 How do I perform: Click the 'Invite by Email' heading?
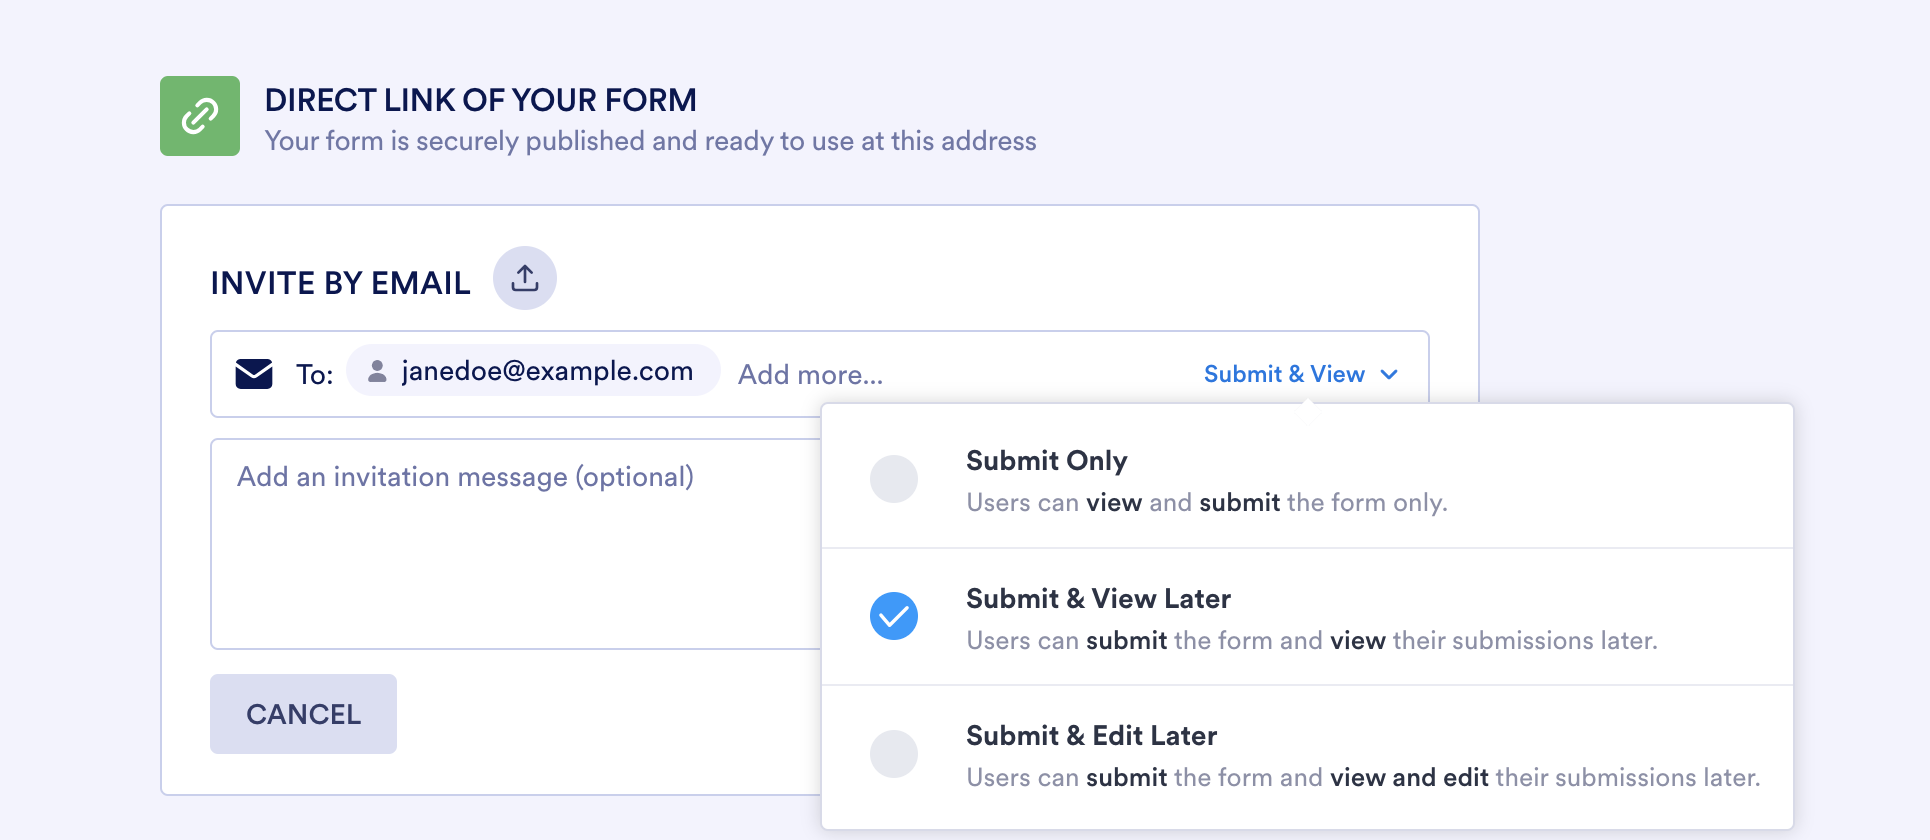pos(340,283)
